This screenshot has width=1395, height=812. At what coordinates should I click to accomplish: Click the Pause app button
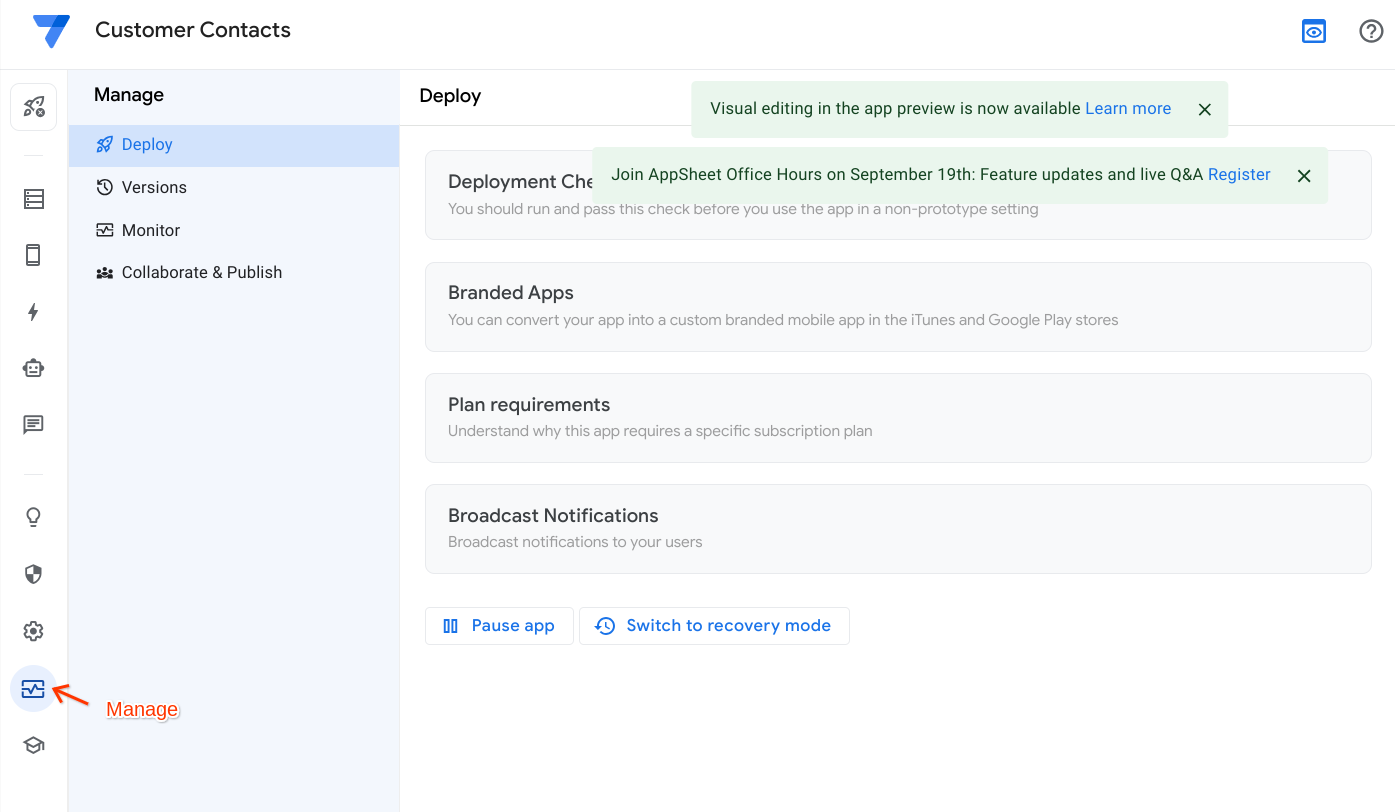tap(499, 626)
